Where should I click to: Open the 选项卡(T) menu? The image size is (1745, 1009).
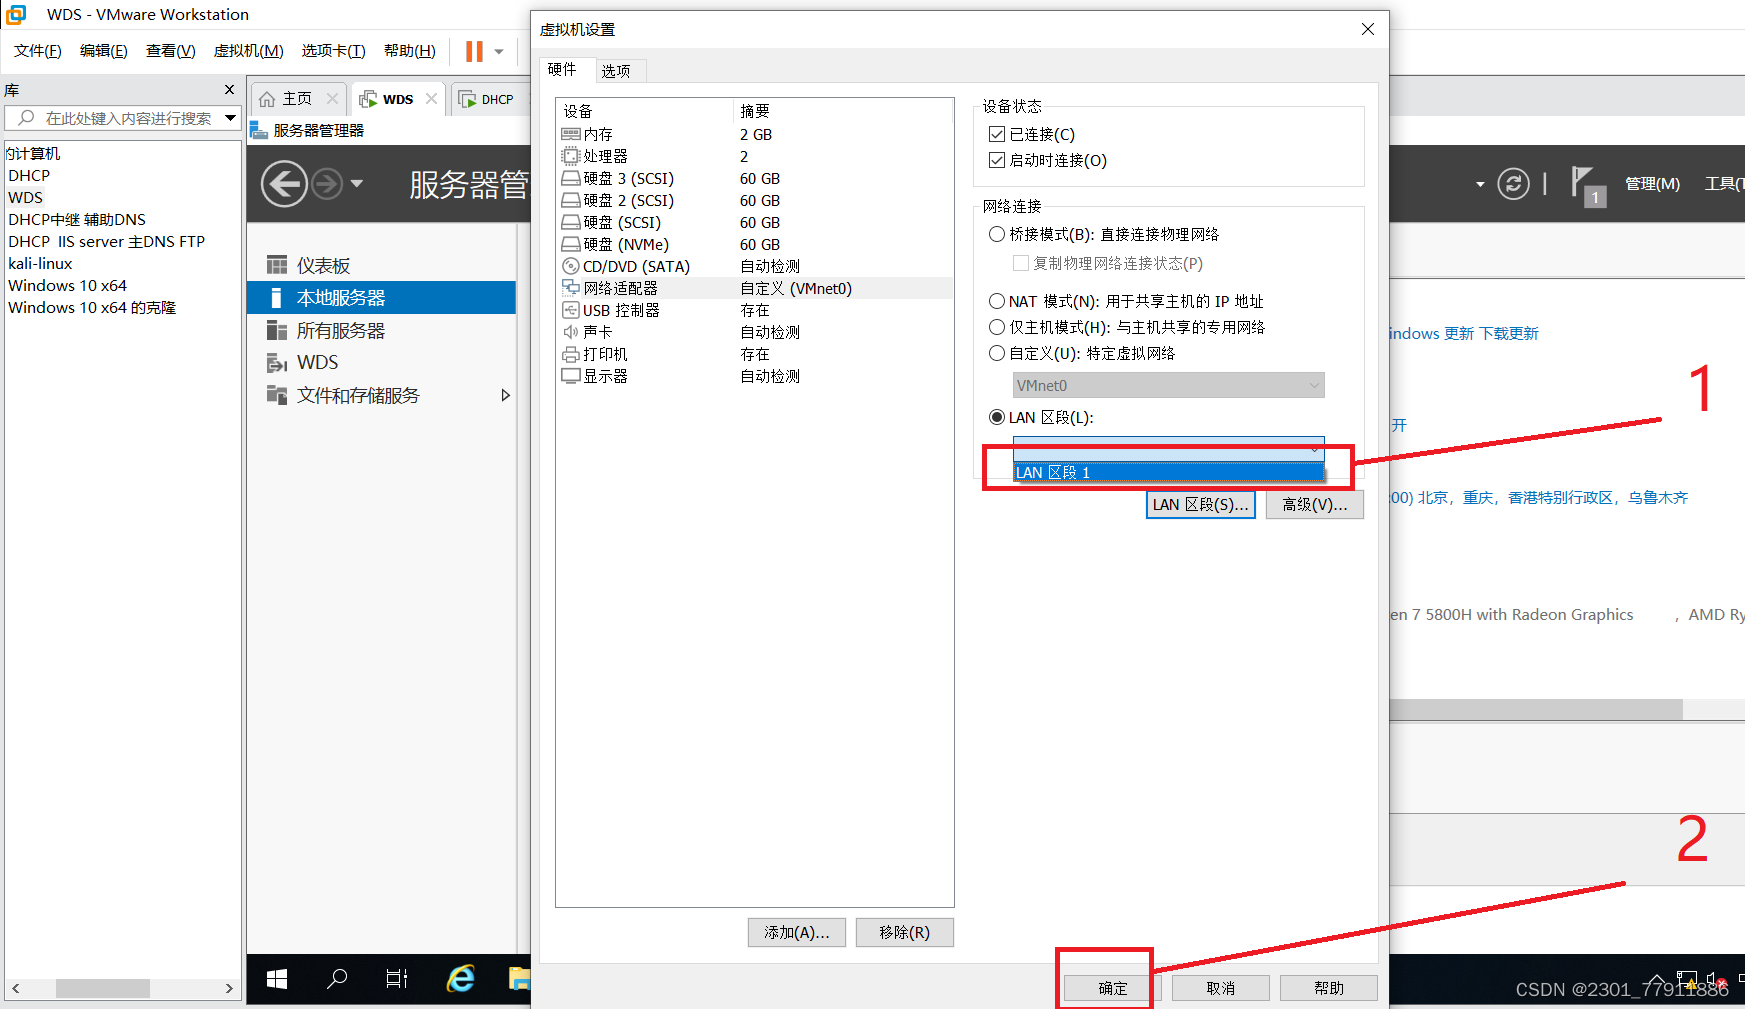(x=334, y=51)
